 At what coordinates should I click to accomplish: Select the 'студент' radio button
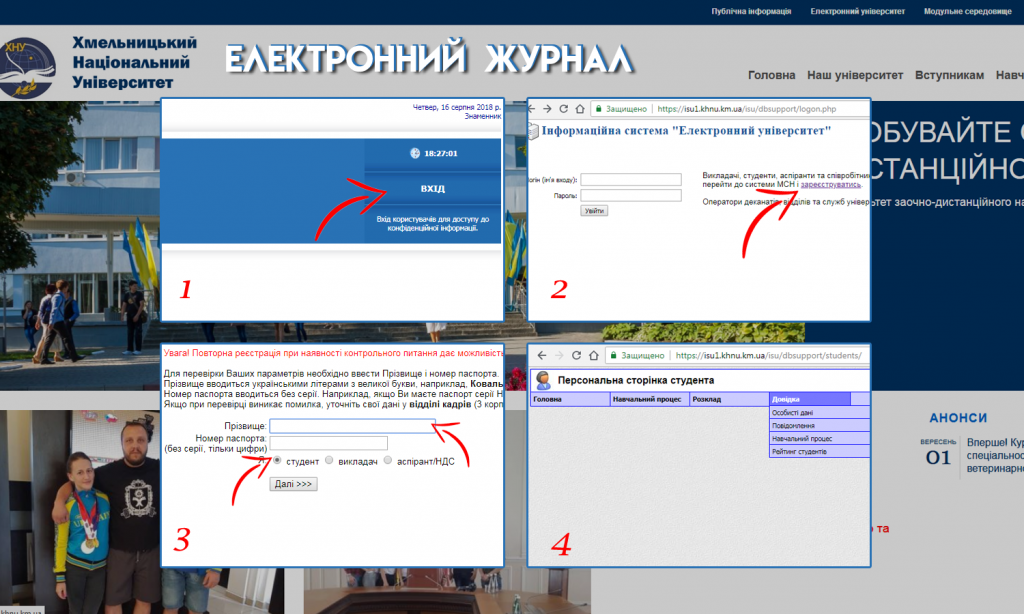(x=278, y=460)
